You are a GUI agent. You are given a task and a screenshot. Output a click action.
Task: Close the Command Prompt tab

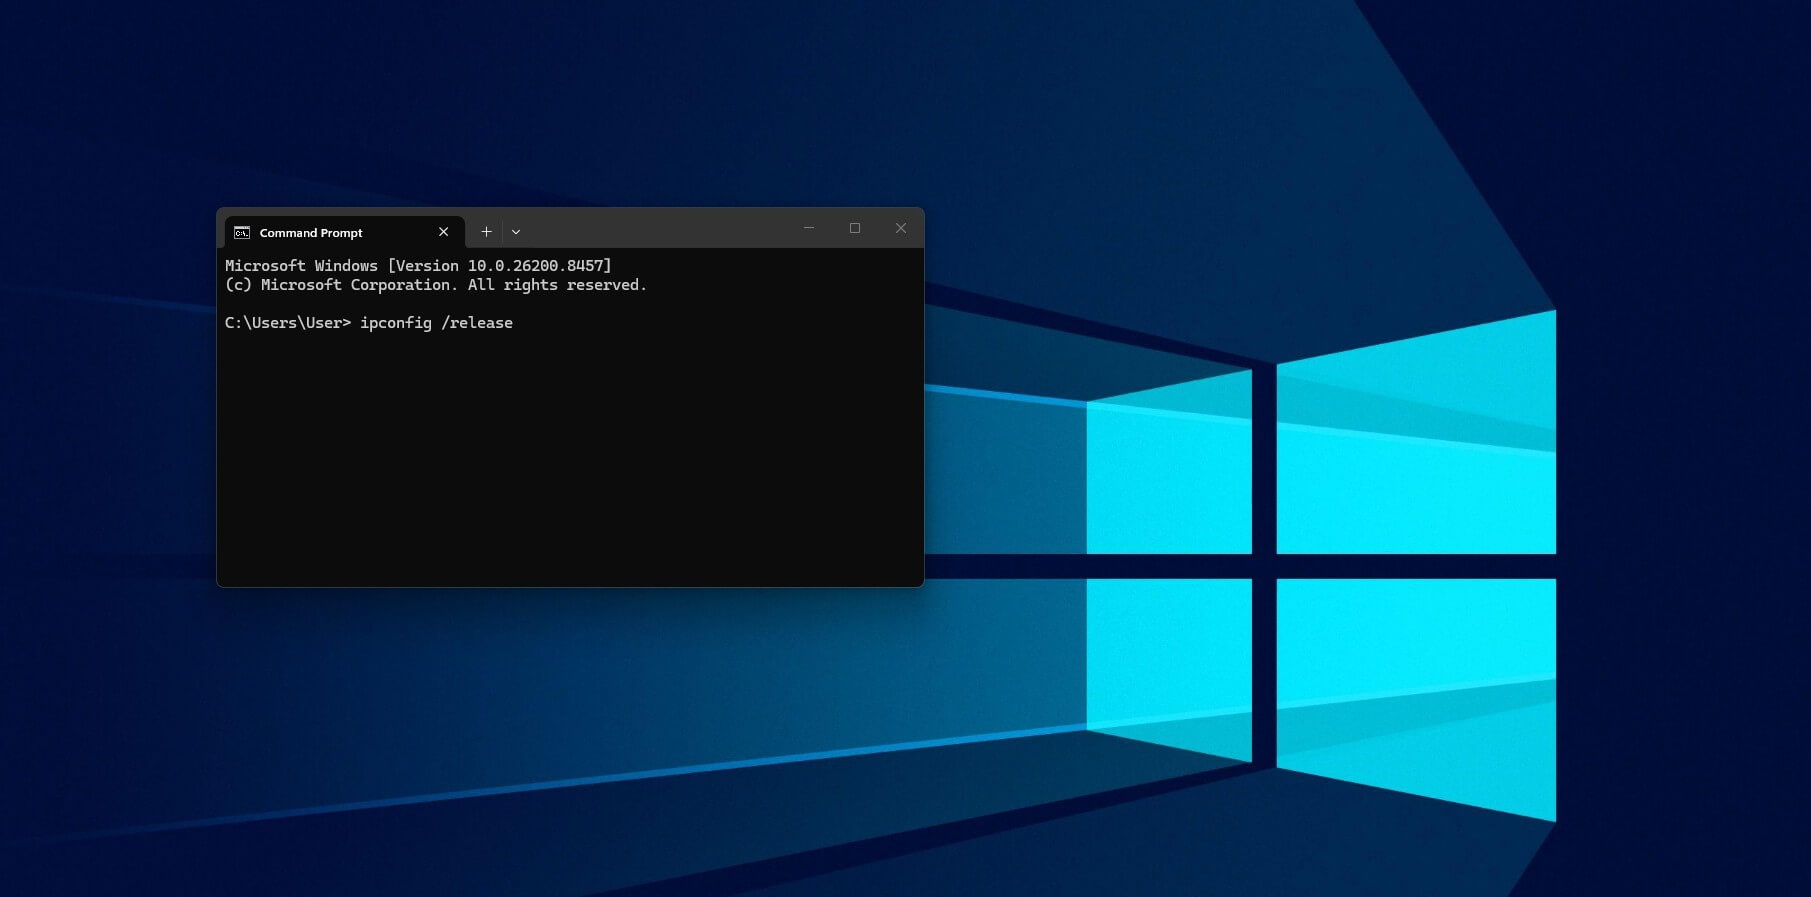click(444, 232)
